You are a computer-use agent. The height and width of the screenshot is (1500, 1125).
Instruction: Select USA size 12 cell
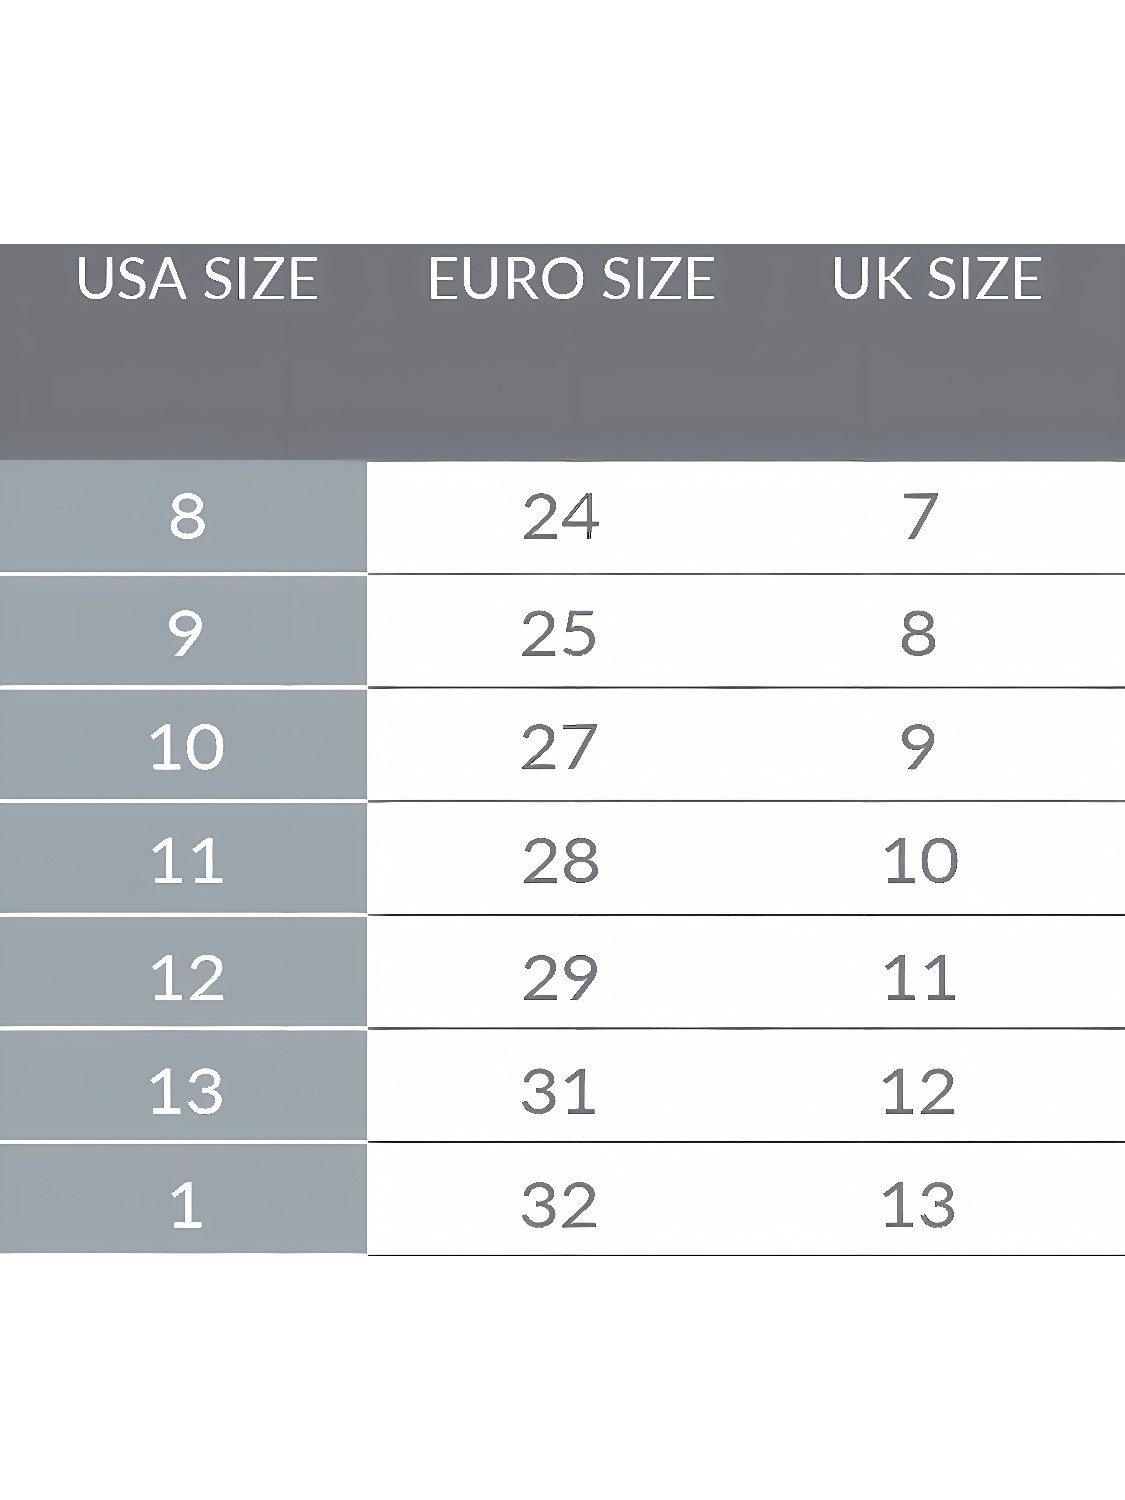tap(183, 973)
